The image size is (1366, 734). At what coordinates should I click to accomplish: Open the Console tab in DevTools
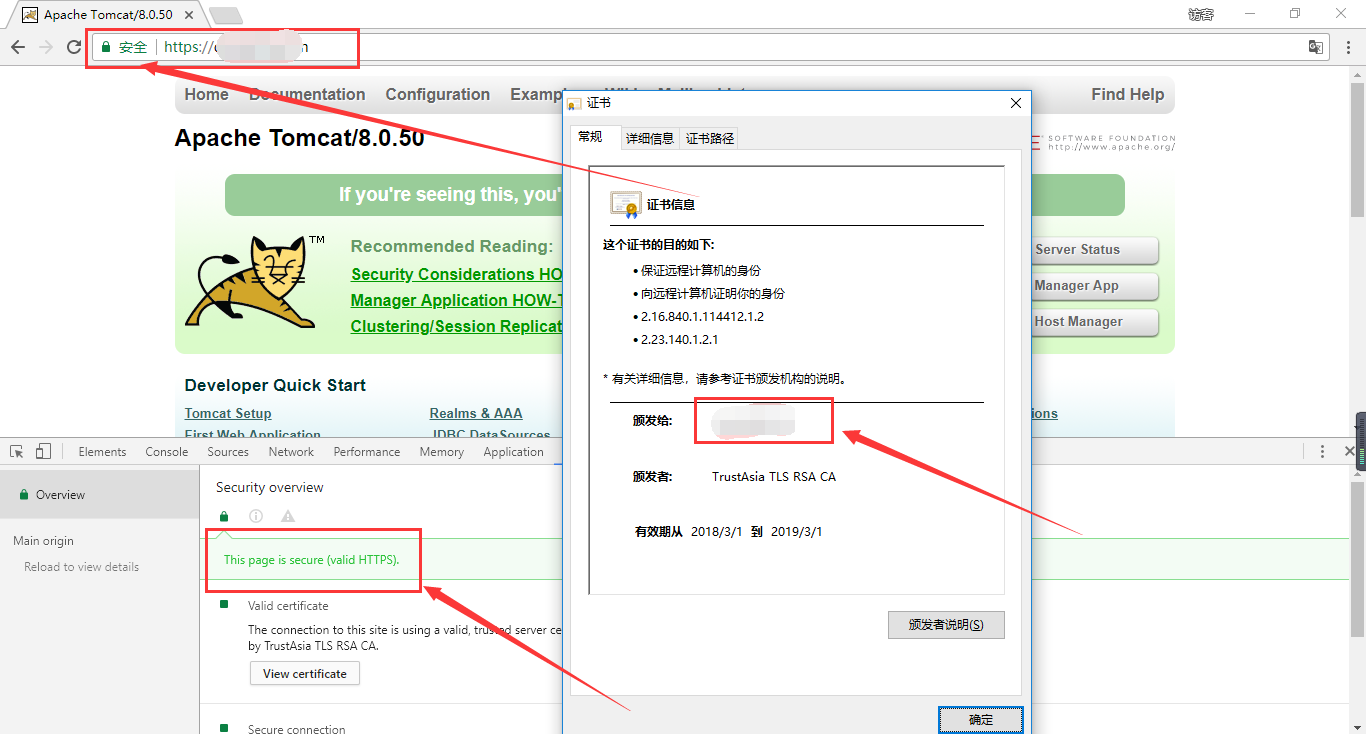[x=167, y=452]
